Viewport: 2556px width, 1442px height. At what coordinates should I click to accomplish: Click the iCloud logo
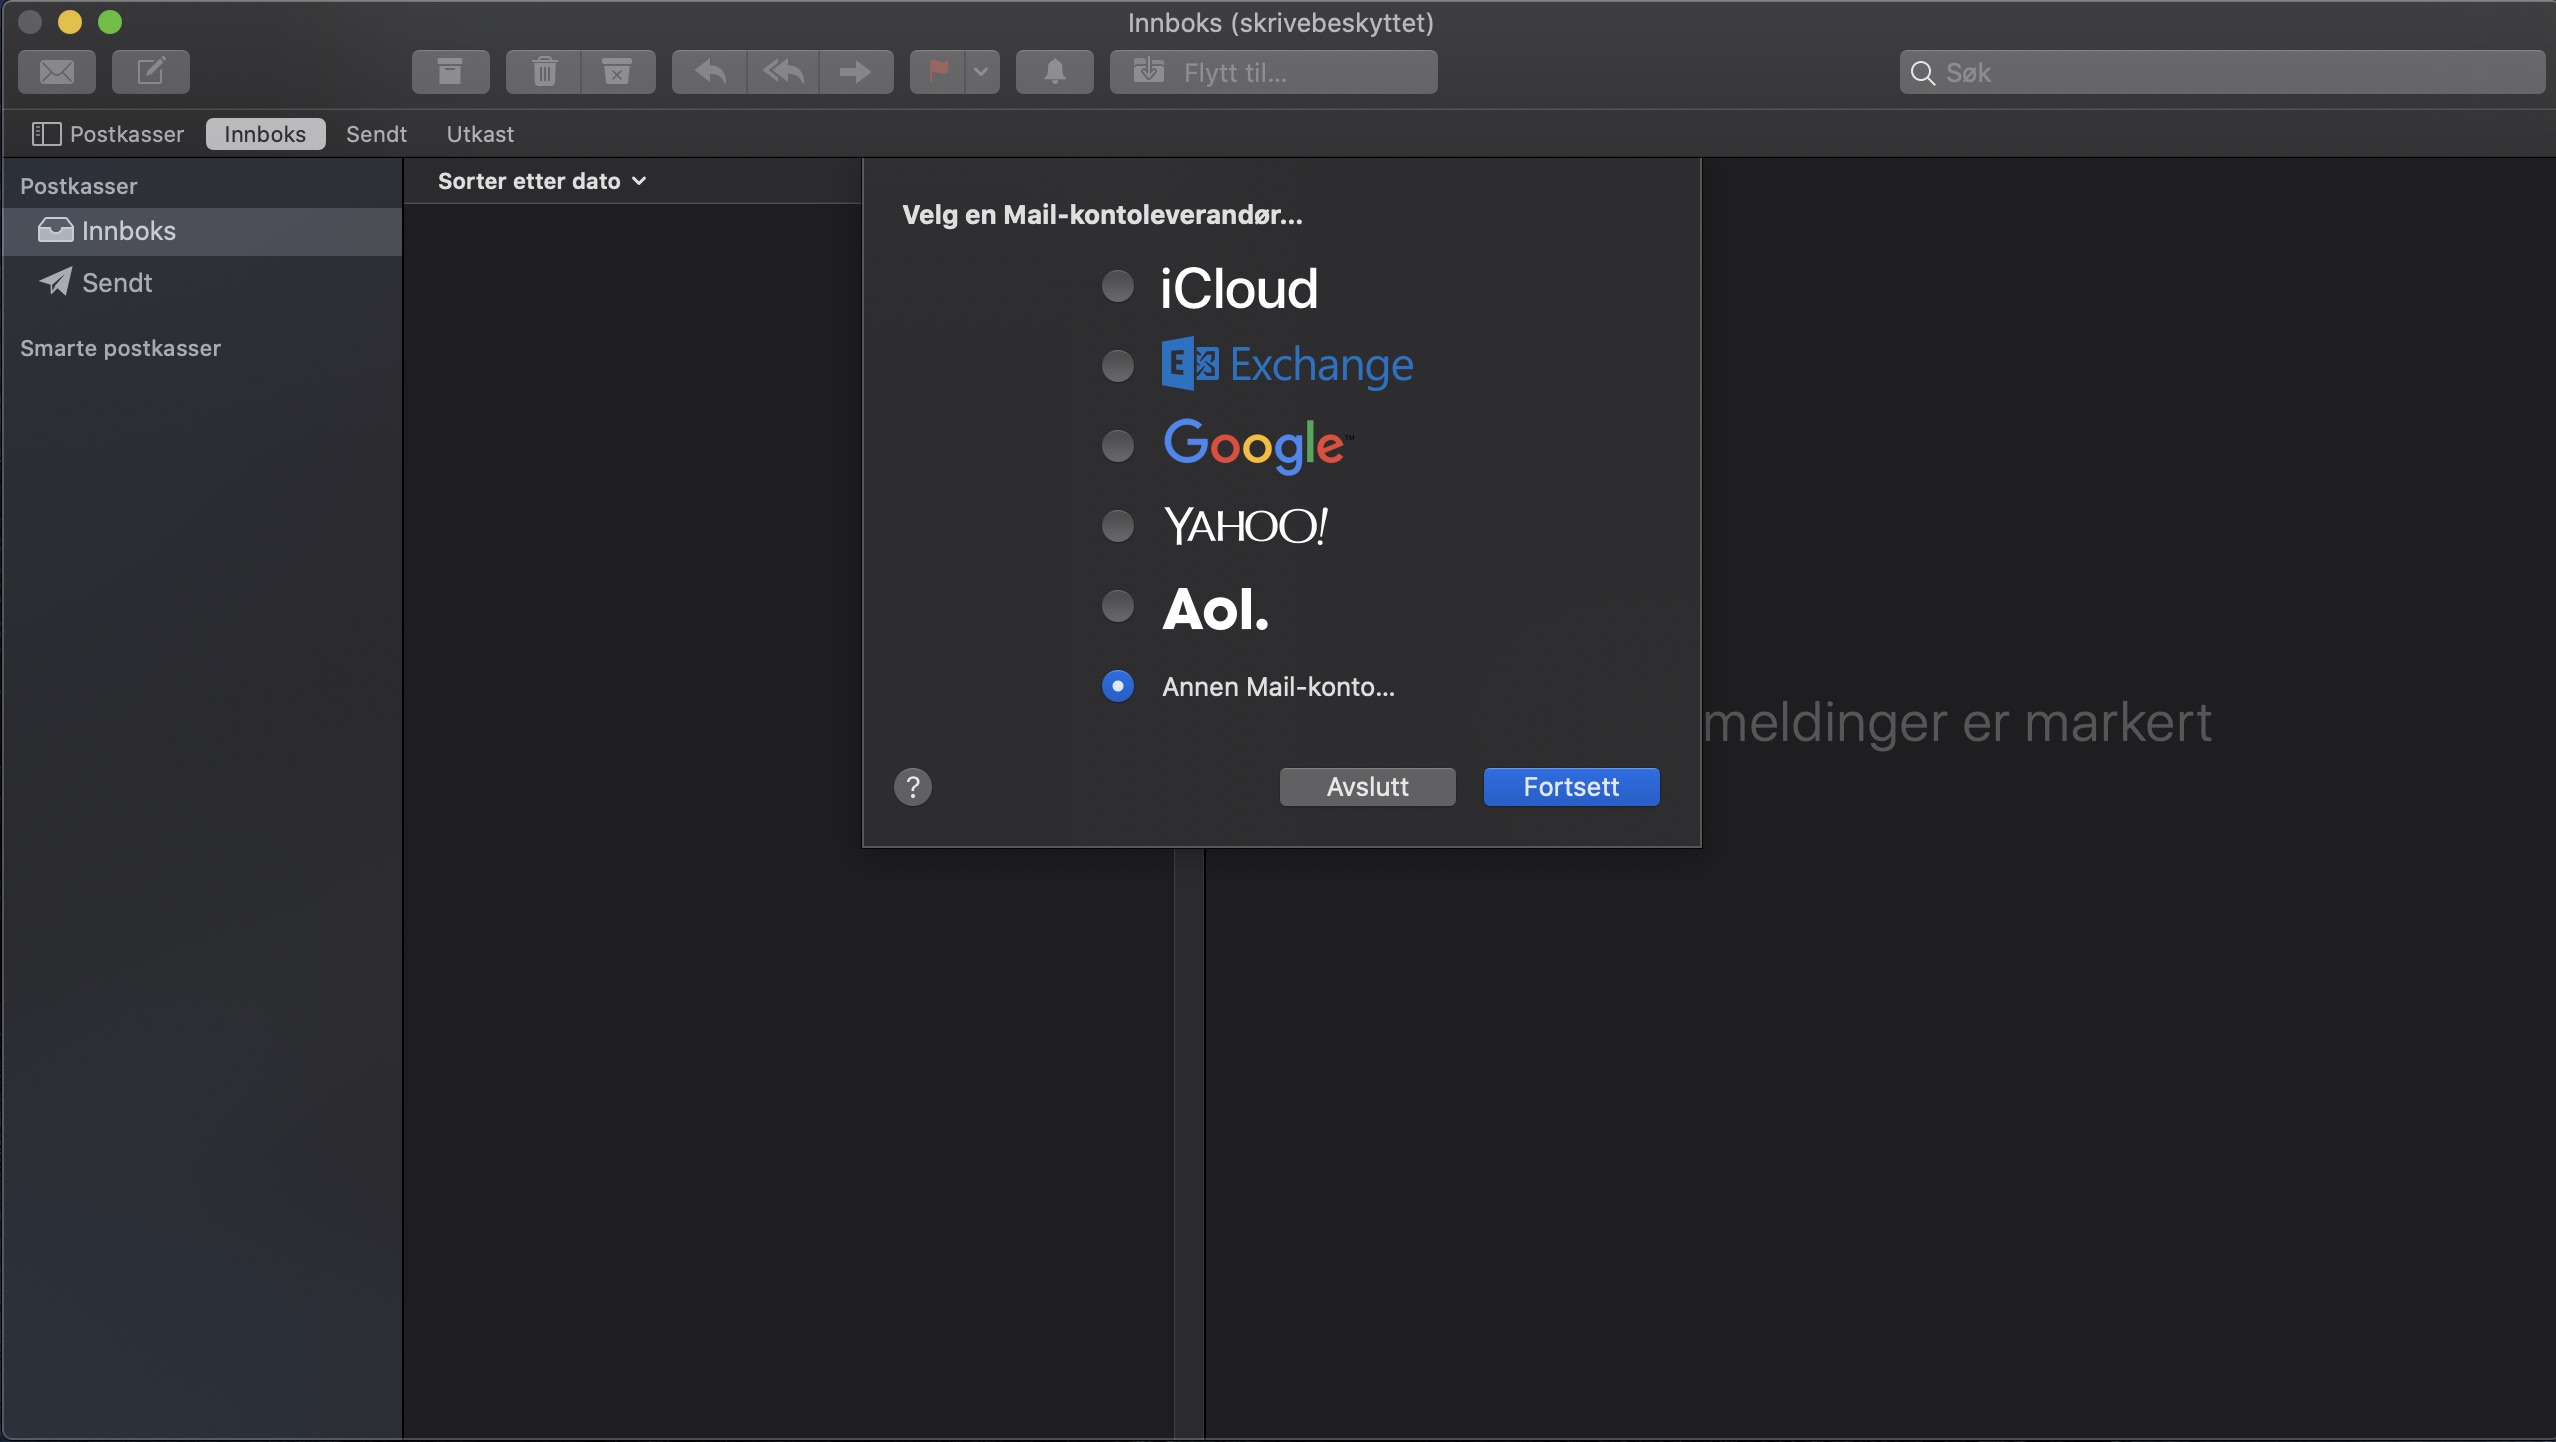pyautogui.click(x=1239, y=289)
